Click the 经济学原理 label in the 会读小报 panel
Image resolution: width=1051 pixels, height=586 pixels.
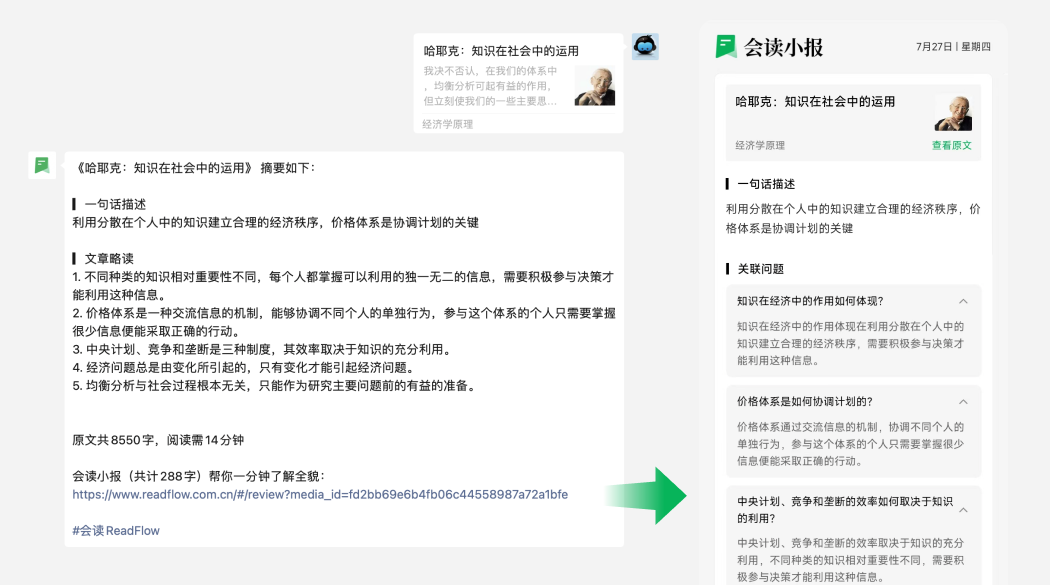tap(760, 145)
